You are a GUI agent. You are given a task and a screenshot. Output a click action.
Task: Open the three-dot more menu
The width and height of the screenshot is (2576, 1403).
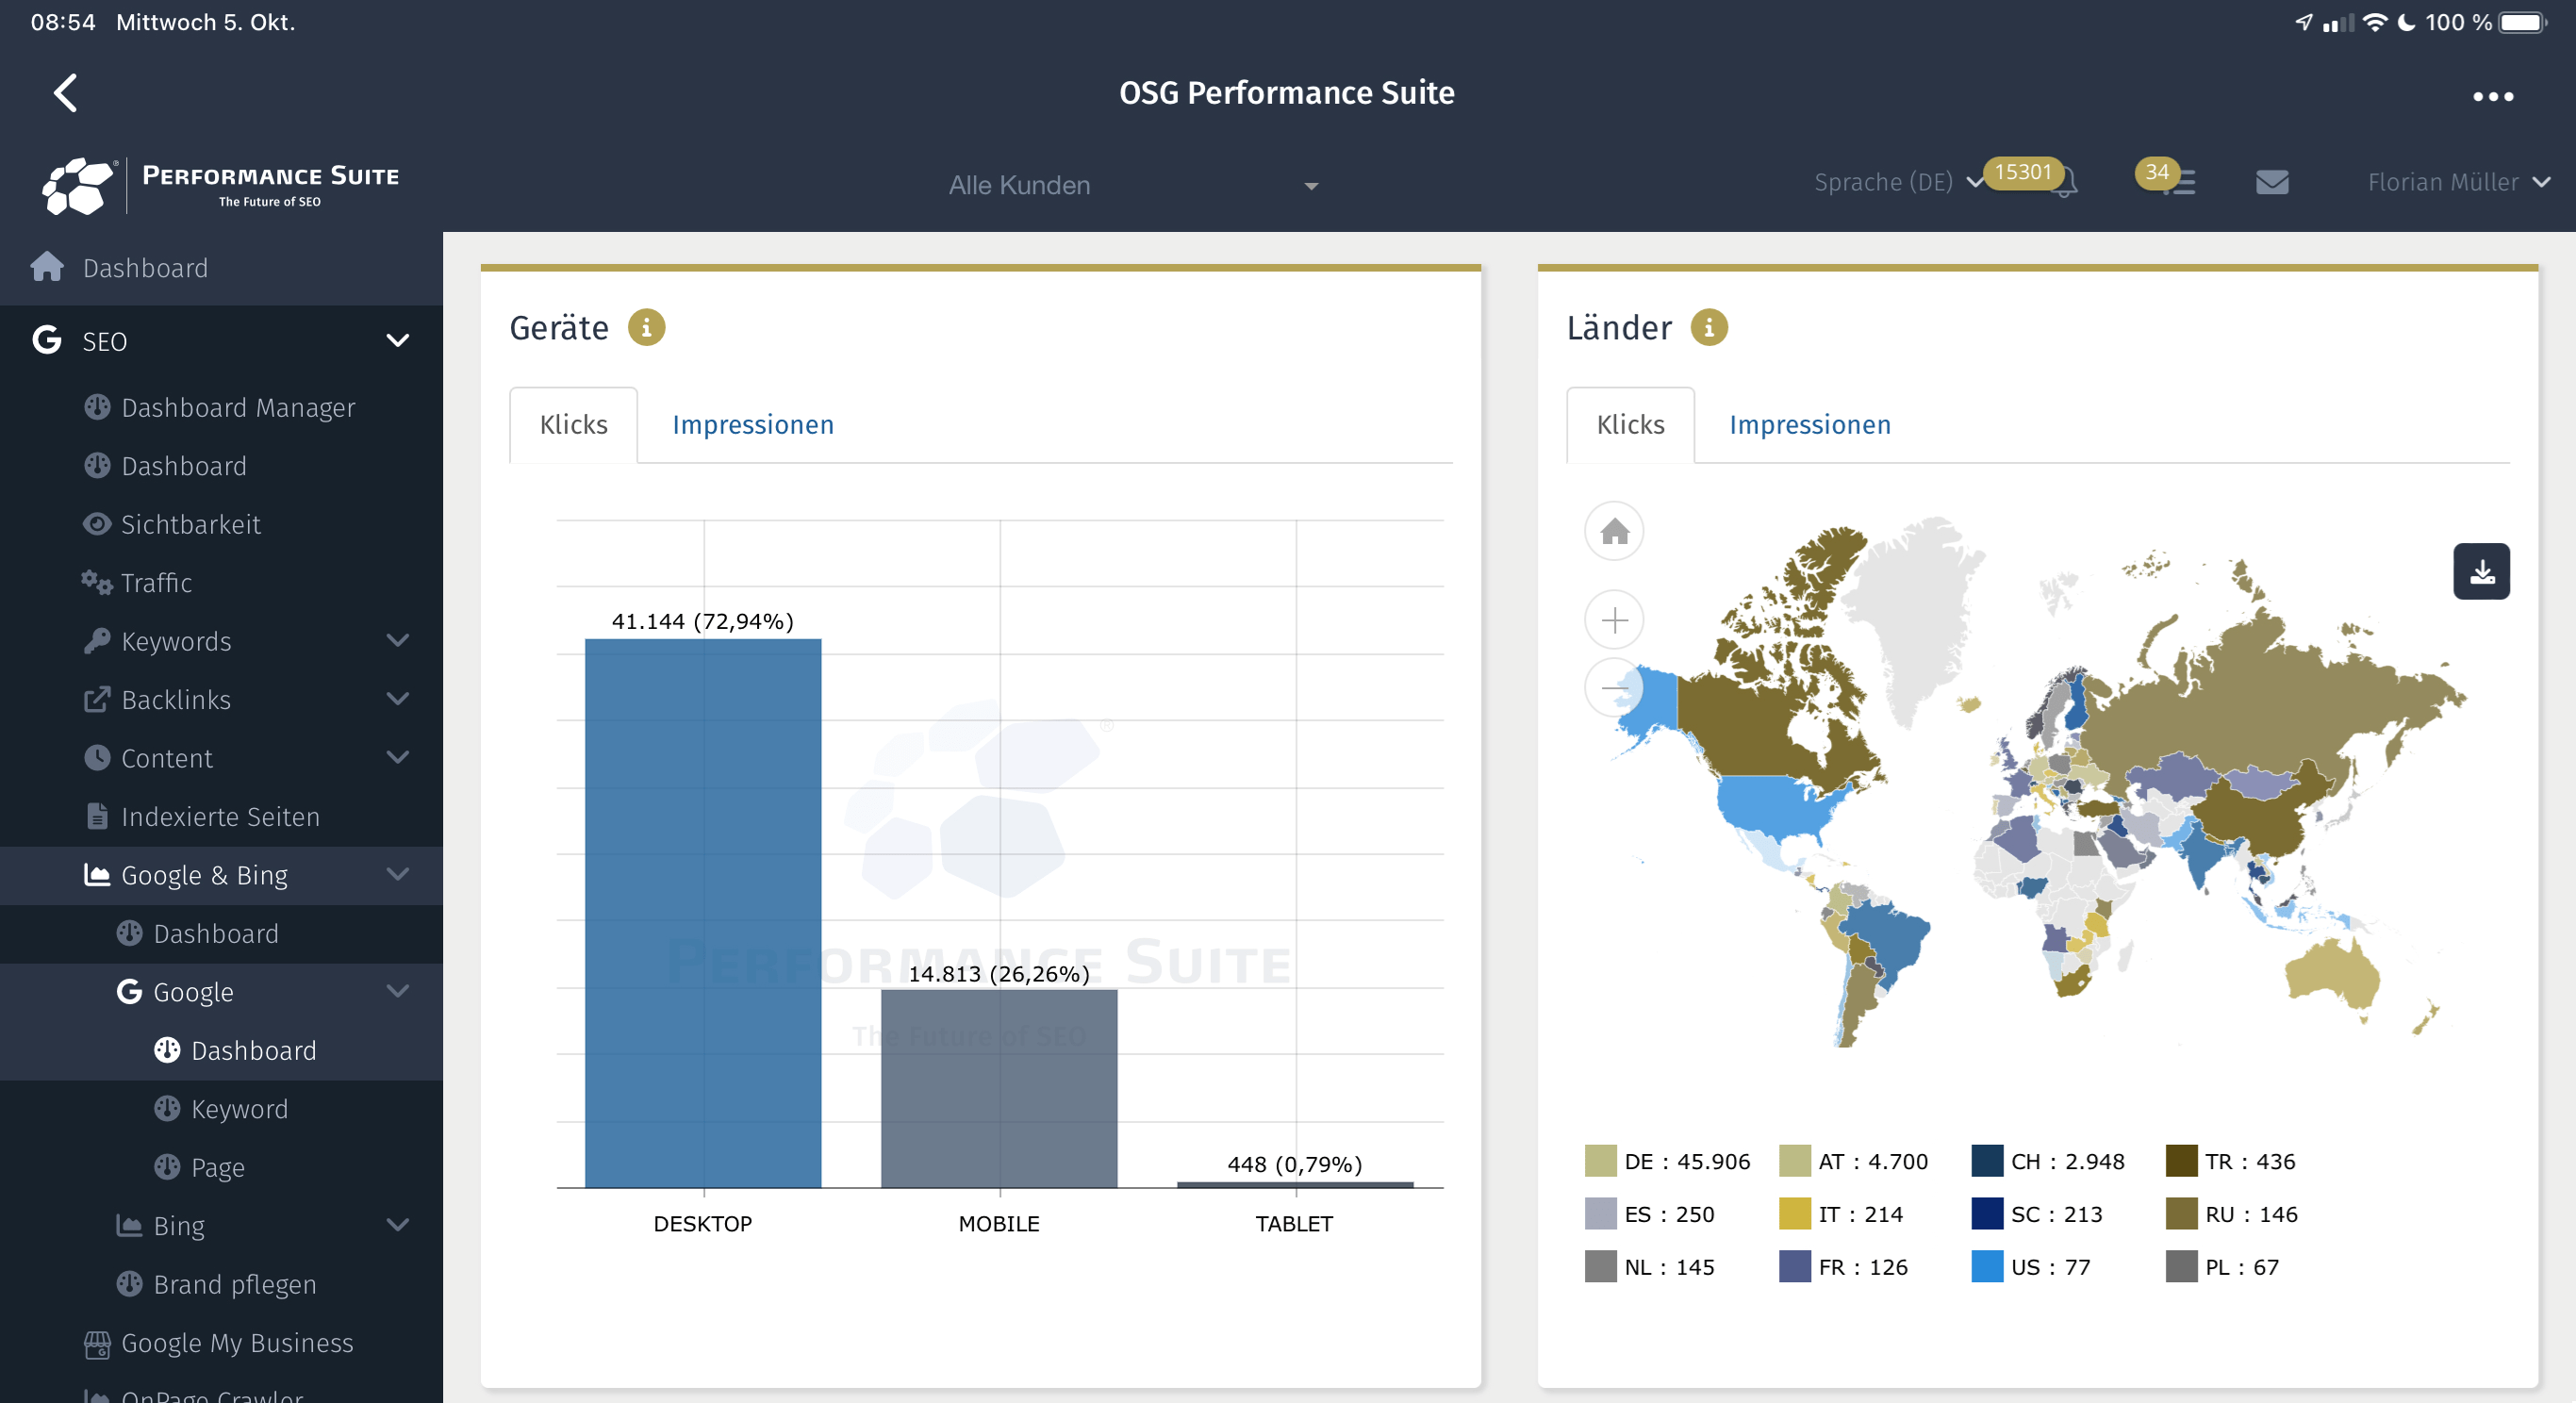pyautogui.click(x=2493, y=96)
